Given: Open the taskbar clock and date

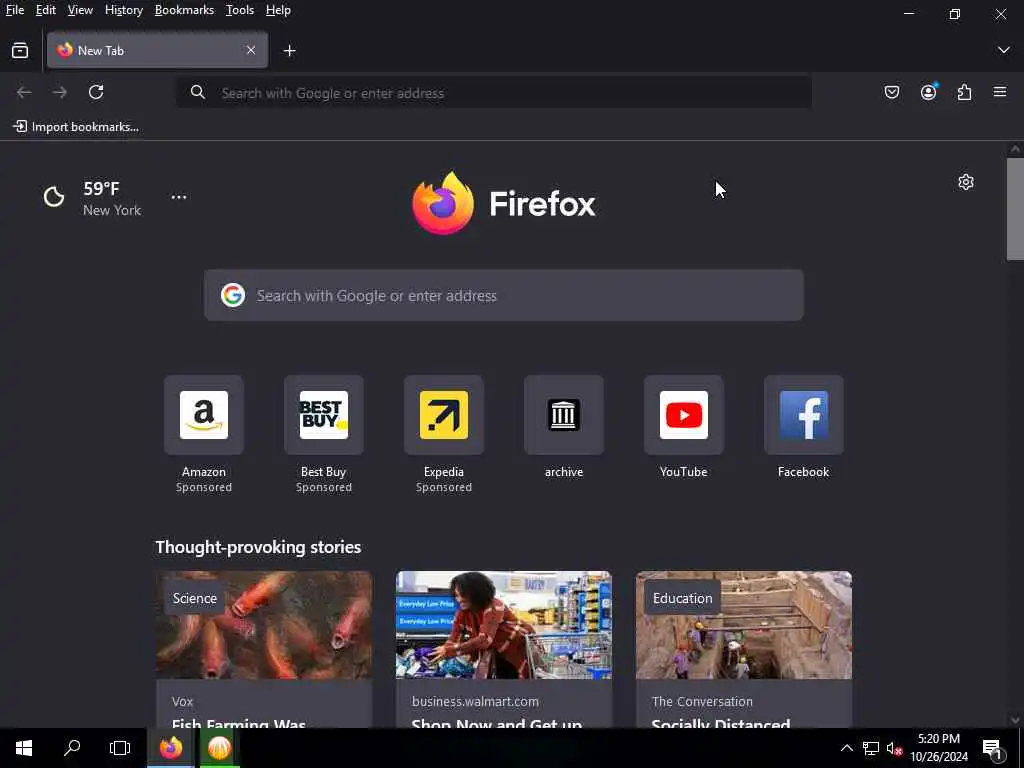Looking at the screenshot, I should click(939, 748).
